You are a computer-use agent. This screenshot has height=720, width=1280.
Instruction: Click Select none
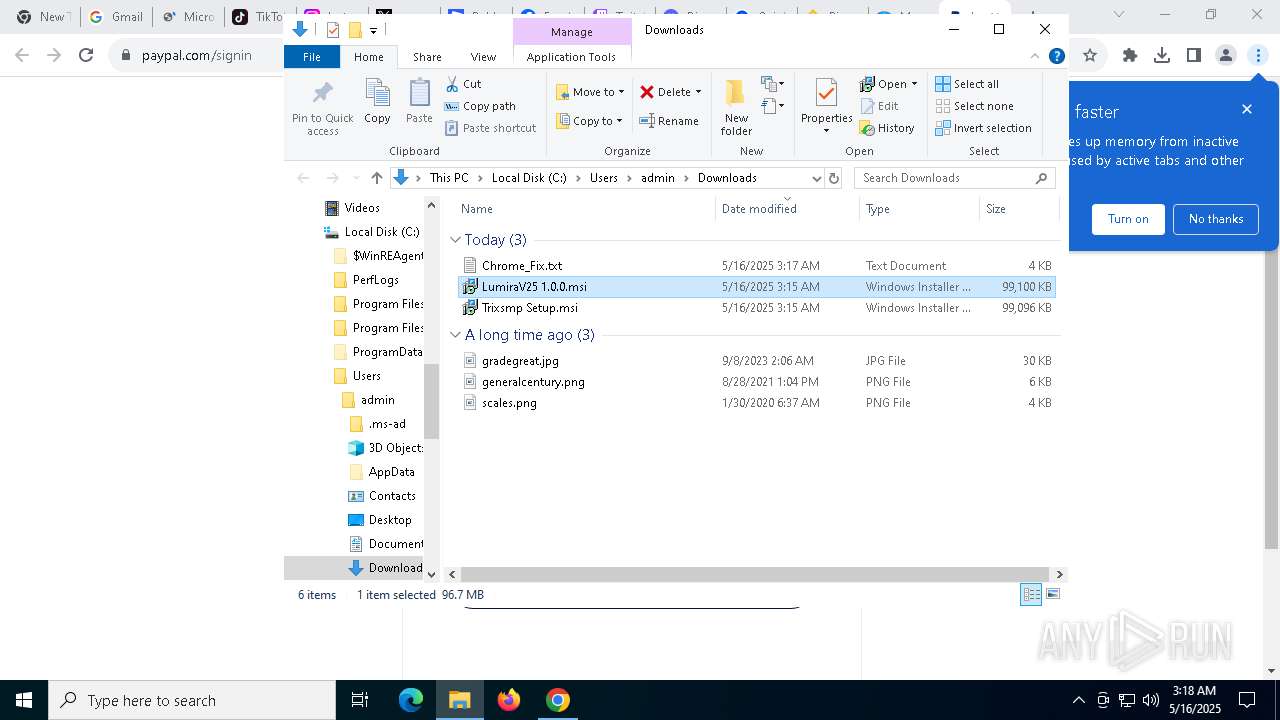pos(974,106)
